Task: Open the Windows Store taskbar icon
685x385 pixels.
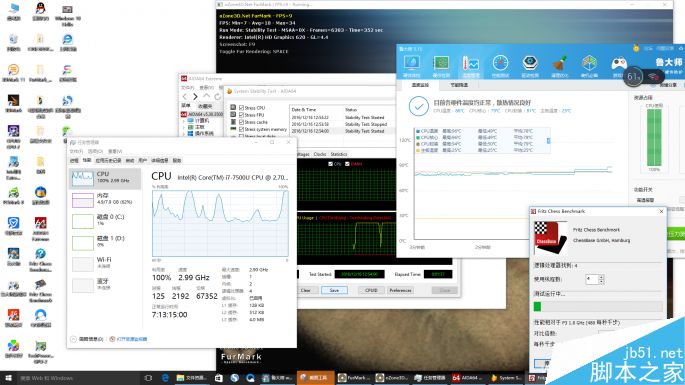Action: click(219, 378)
